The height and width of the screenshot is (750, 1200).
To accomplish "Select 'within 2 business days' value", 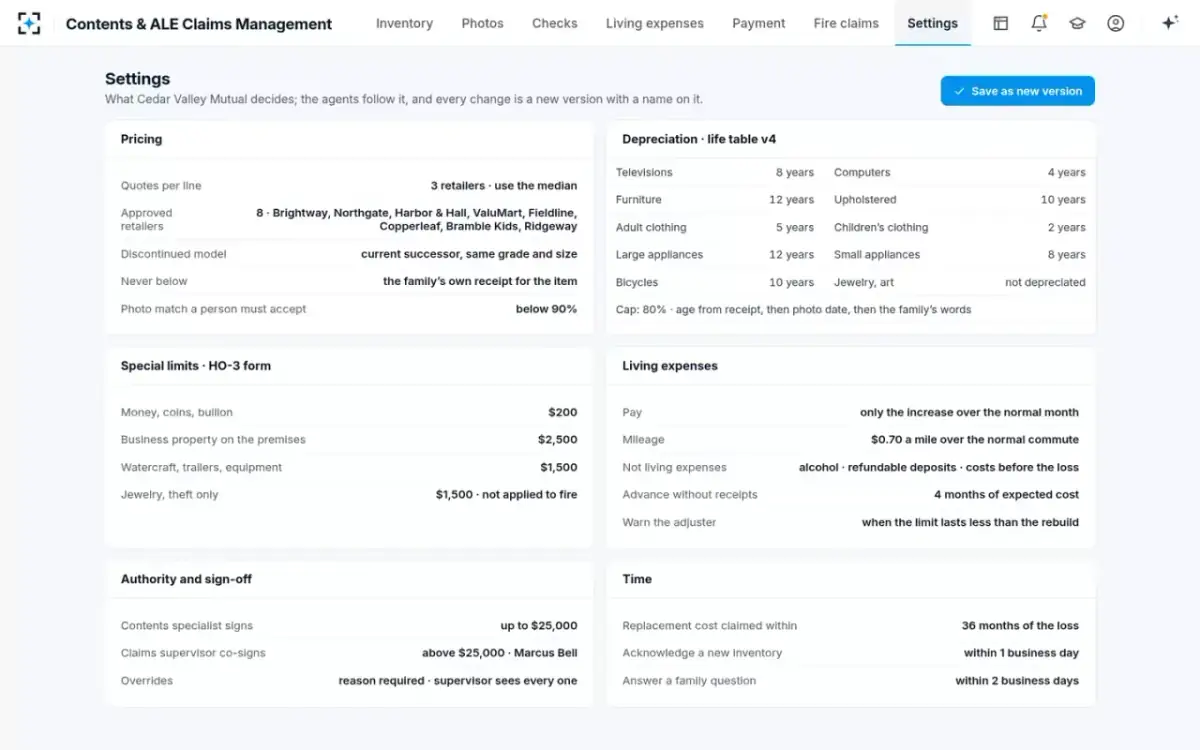I will (1017, 681).
